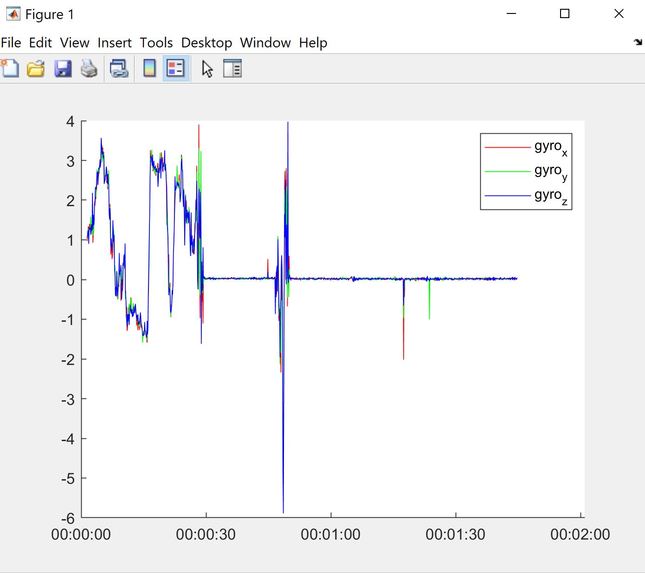Maximize the Figure 1 window
The image size is (645, 573).
coord(565,14)
